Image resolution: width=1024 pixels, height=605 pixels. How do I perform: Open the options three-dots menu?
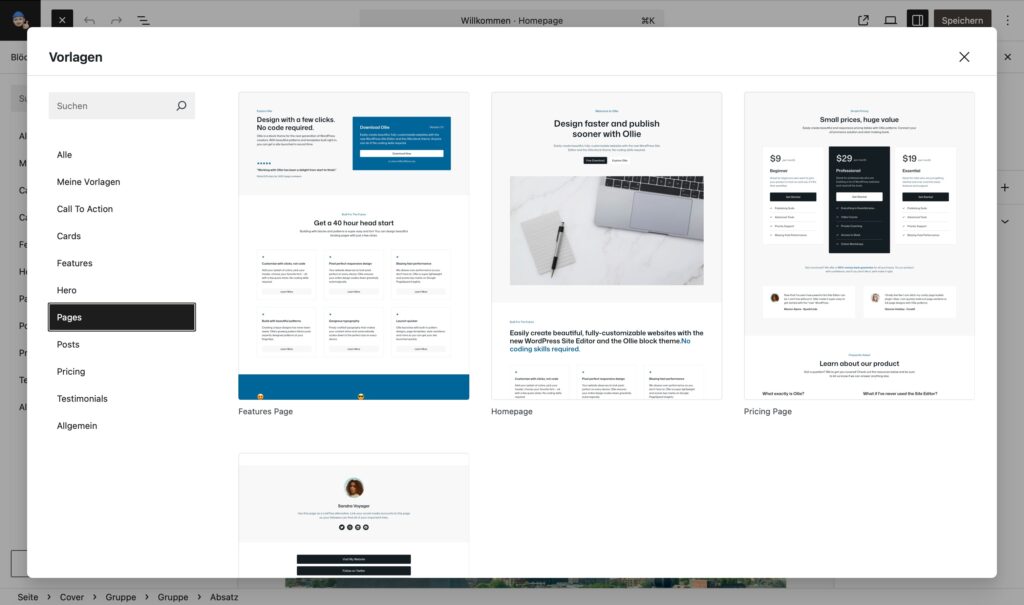pyautogui.click(x=1008, y=20)
